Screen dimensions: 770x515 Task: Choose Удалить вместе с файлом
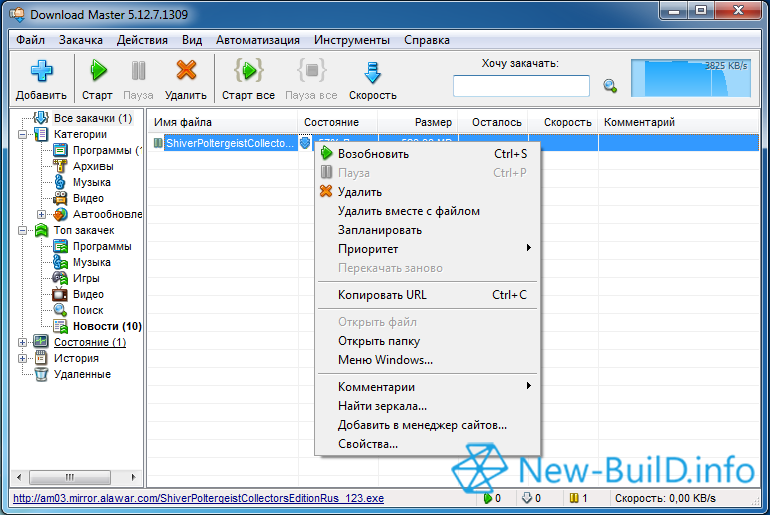tap(427, 211)
